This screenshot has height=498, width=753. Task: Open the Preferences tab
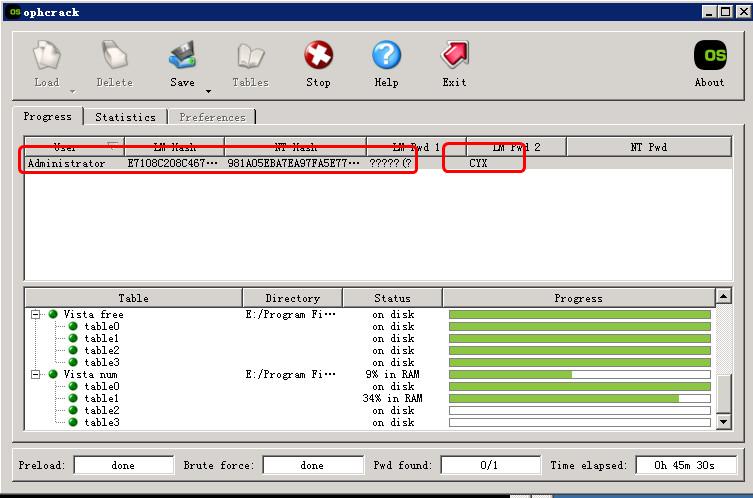212,117
